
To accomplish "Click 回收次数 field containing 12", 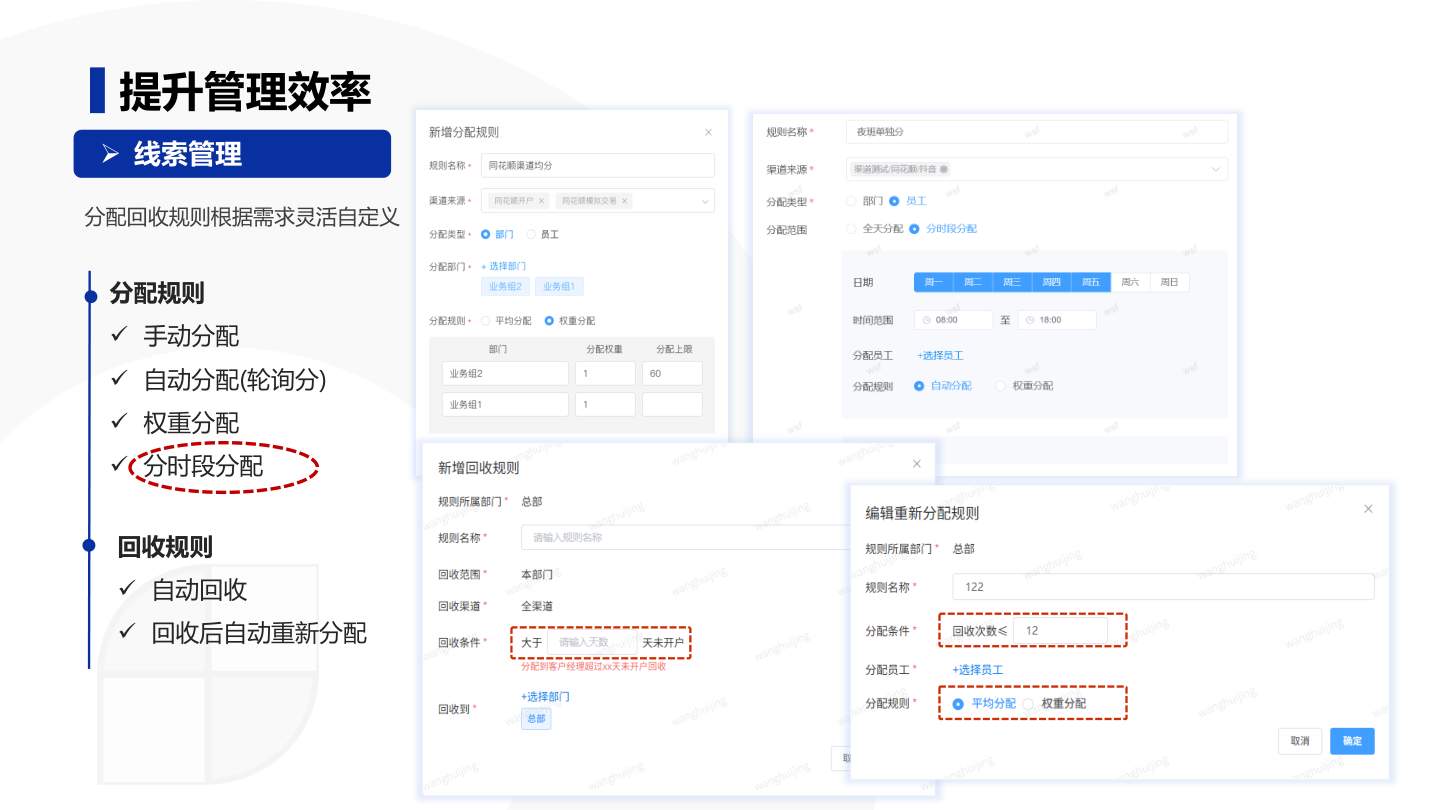I will tap(1060, 631).
